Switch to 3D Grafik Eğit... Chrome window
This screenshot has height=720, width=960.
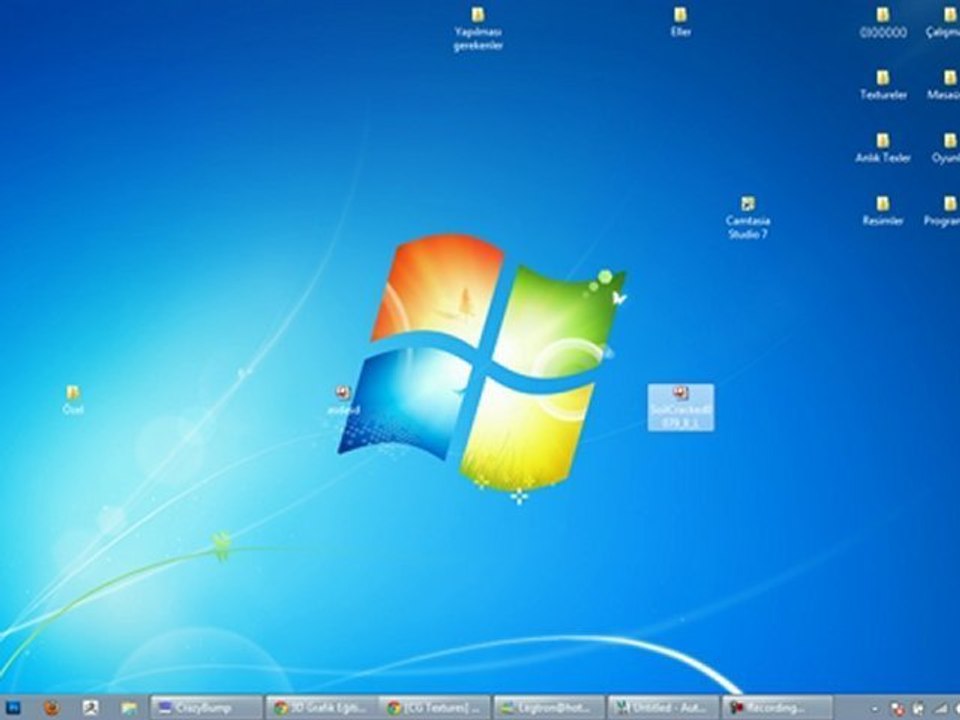coord(320,708)
